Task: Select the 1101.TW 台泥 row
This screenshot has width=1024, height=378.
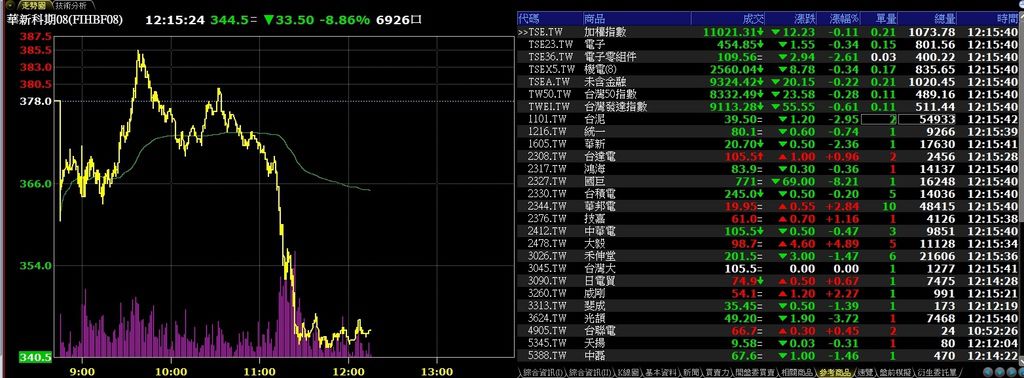Action: pyautogui.click(x=768, y=119)
